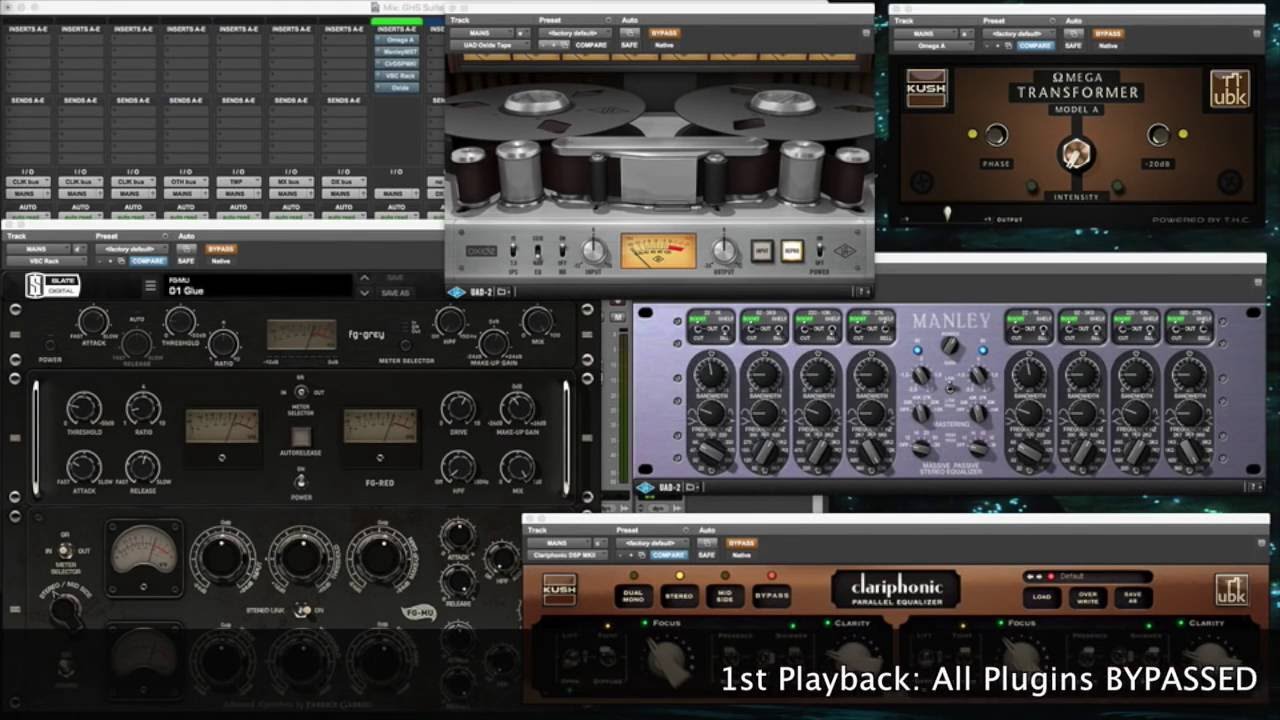Screen dimensions: 1280x720
Task: Go to next preset with down arrow in Slate rack
Action: 365,293
